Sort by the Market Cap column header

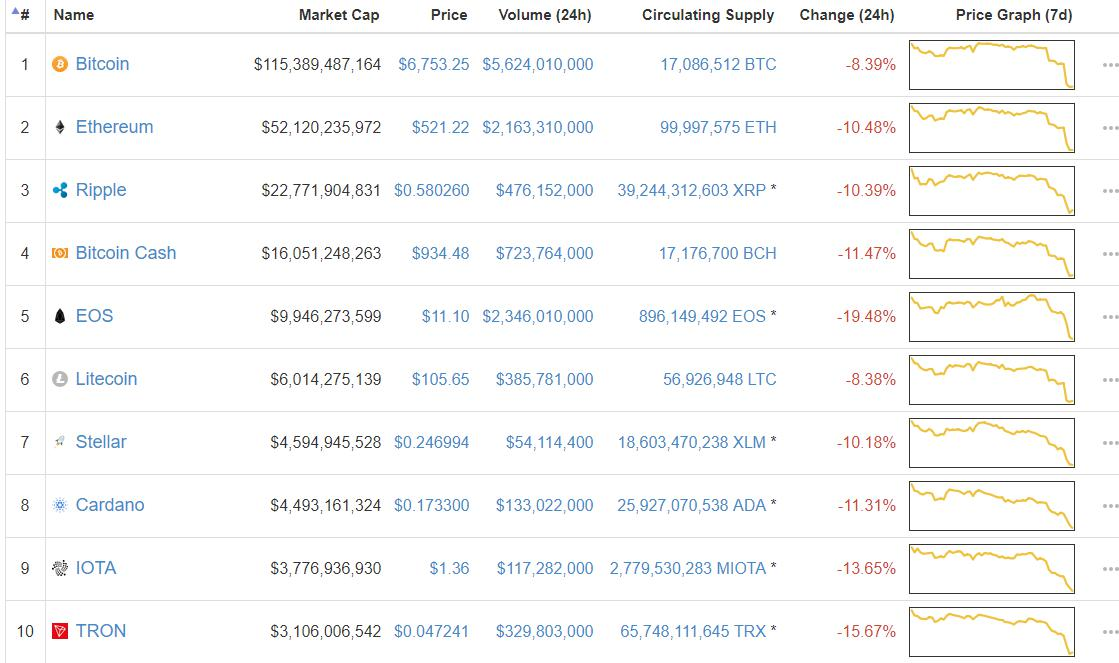339,15
